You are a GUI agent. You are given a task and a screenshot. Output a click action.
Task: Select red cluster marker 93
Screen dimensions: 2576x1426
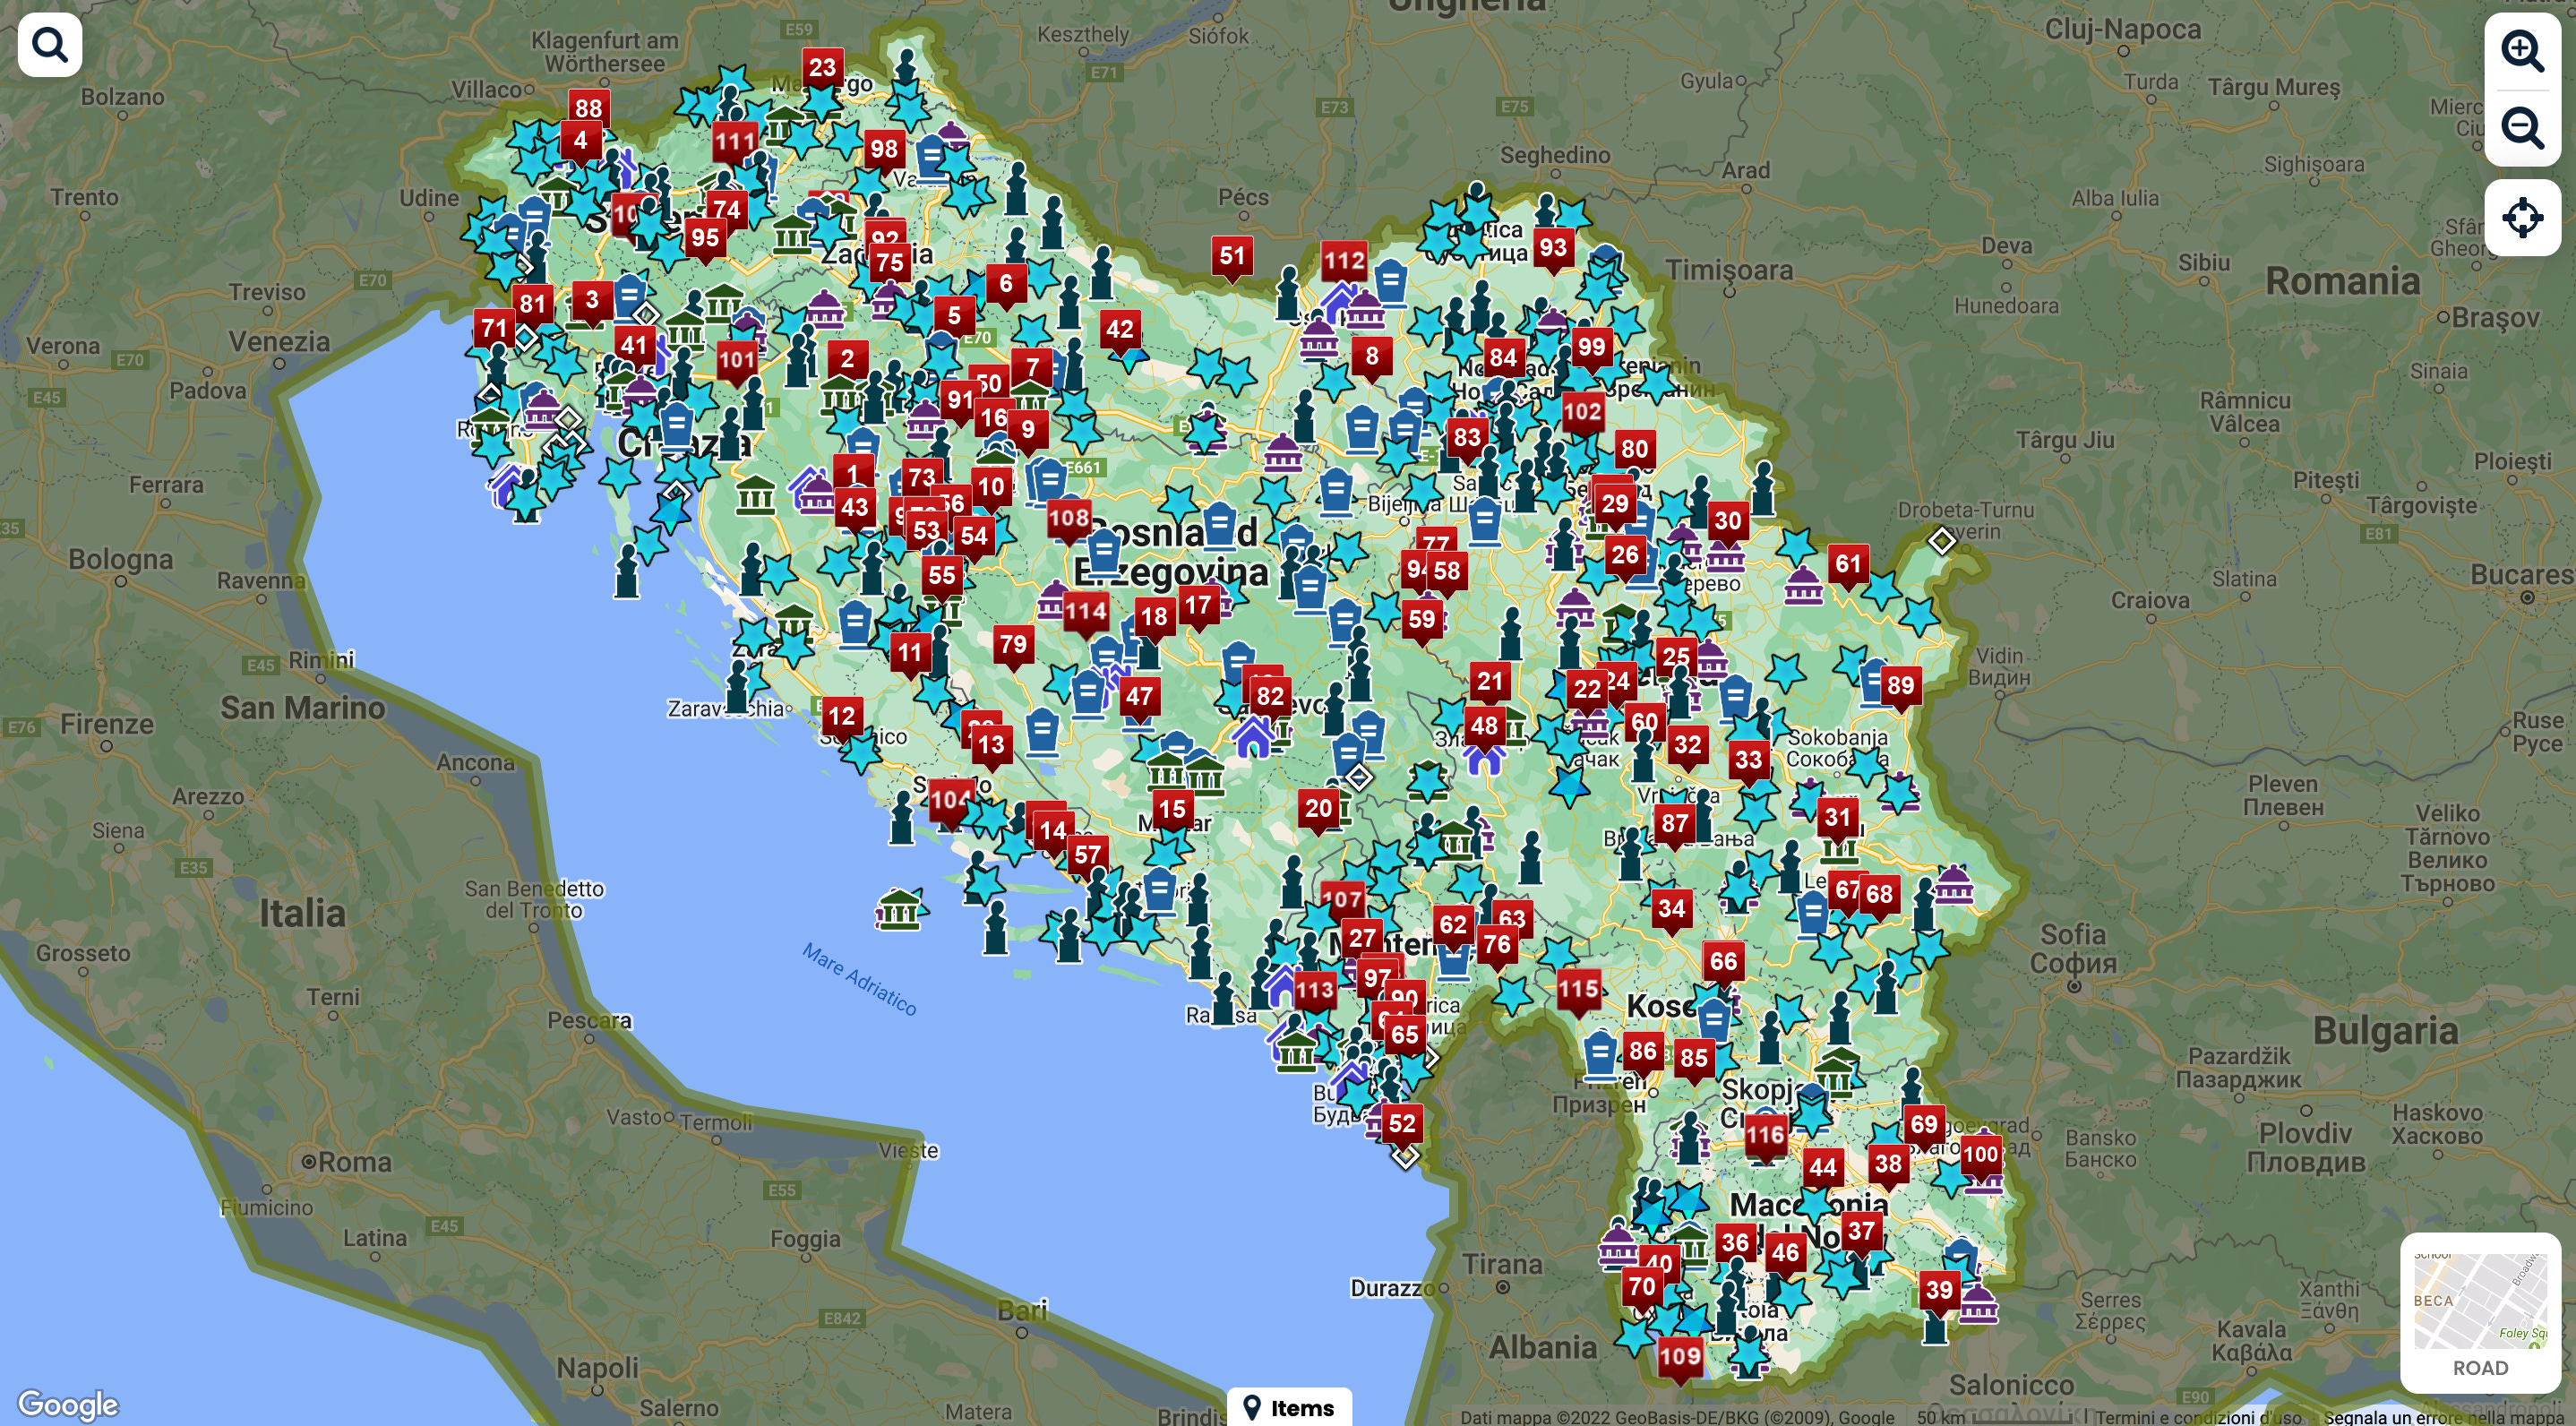click(x=1553, y=249)
